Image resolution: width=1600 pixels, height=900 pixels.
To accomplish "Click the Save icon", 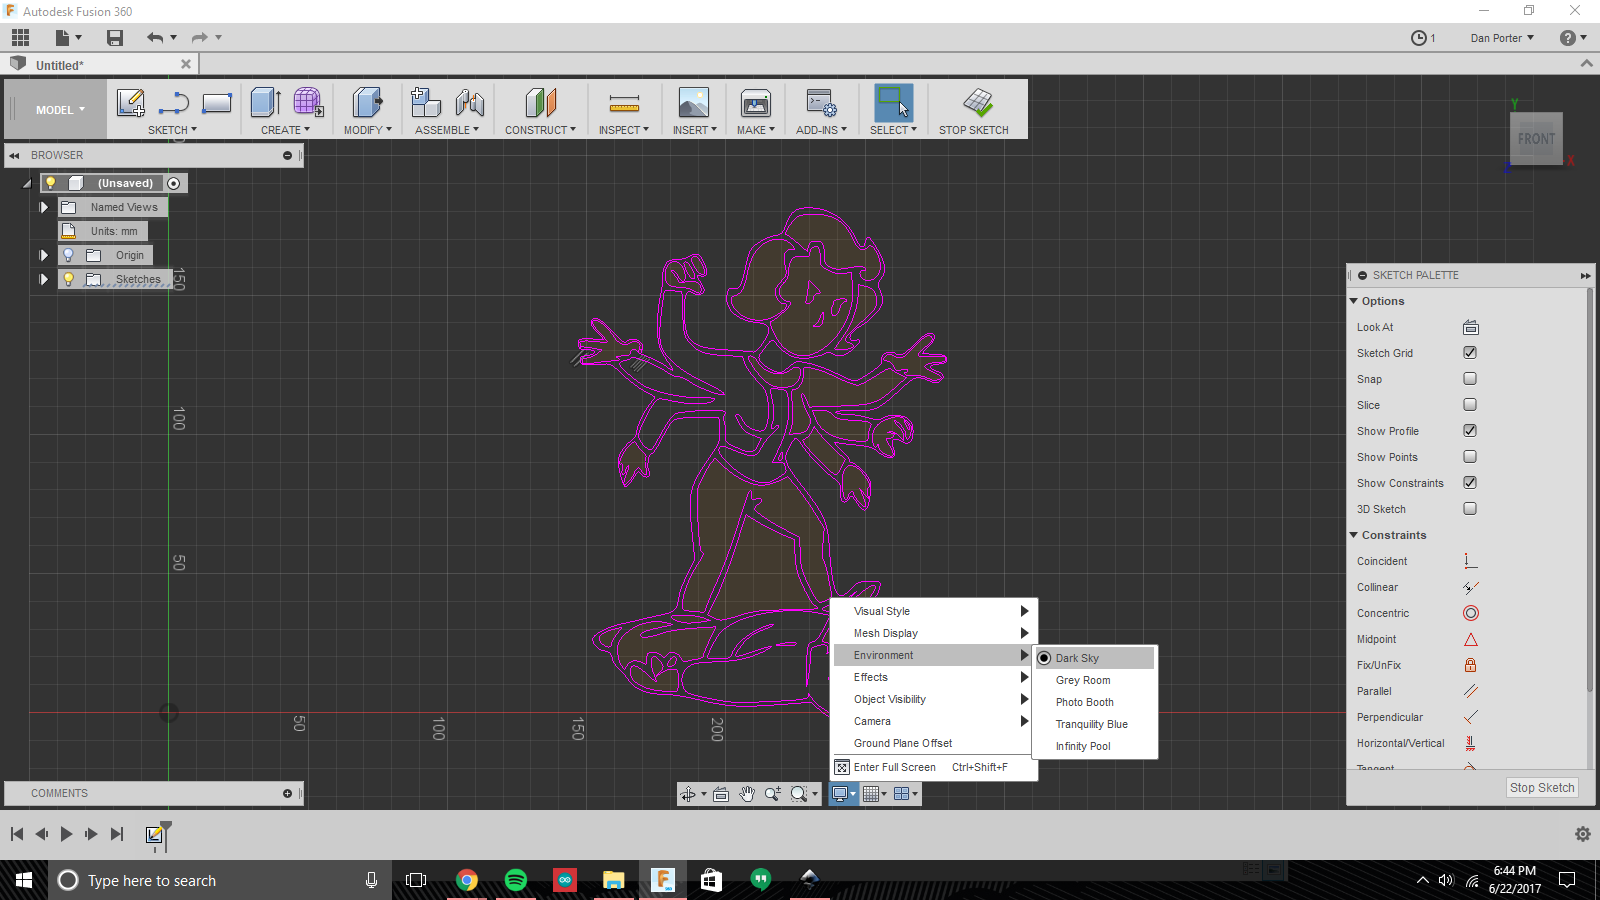I will point(115,38).
